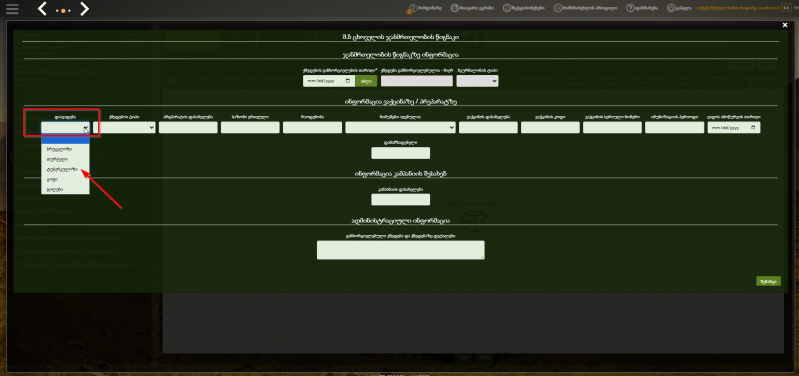The width and height of the screenshot is (799, 376).
Task: Open the help item with question mark icon
Action: [642, 8]
